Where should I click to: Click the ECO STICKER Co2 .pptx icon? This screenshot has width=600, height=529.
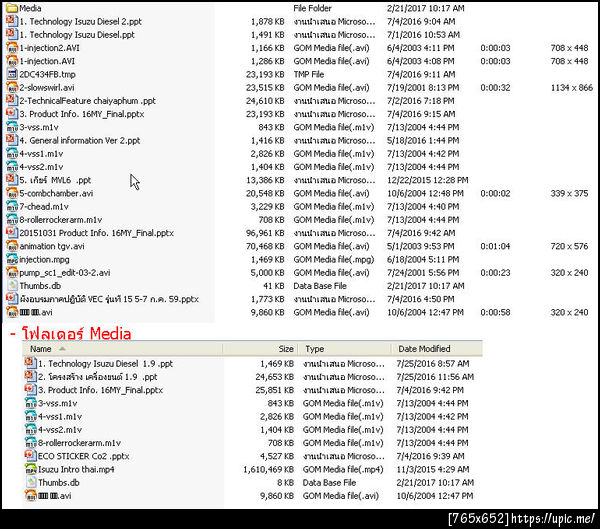(31, 456)
